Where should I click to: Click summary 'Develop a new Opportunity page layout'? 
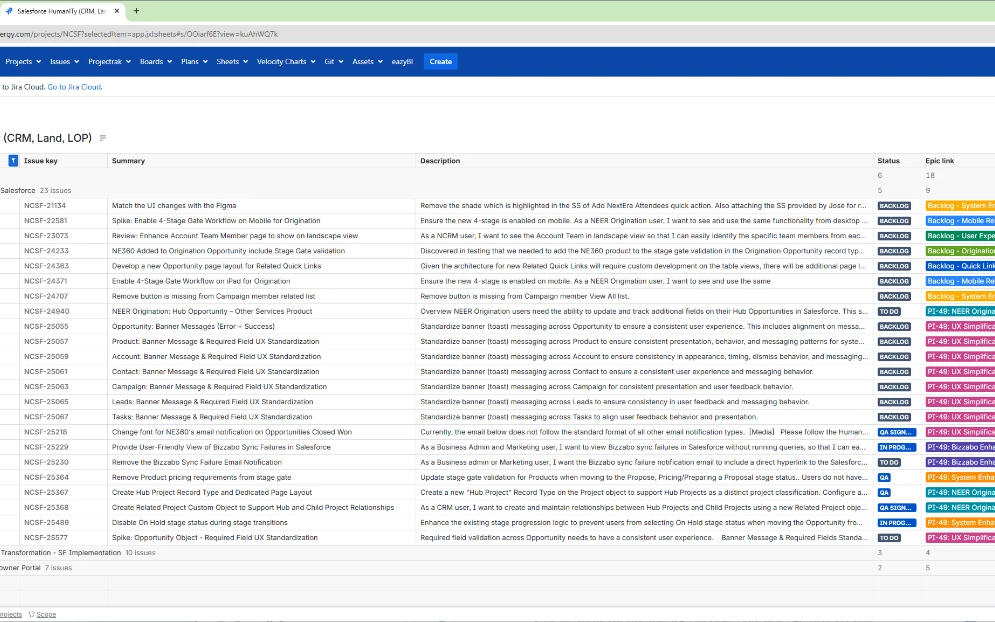click(216, 266)
